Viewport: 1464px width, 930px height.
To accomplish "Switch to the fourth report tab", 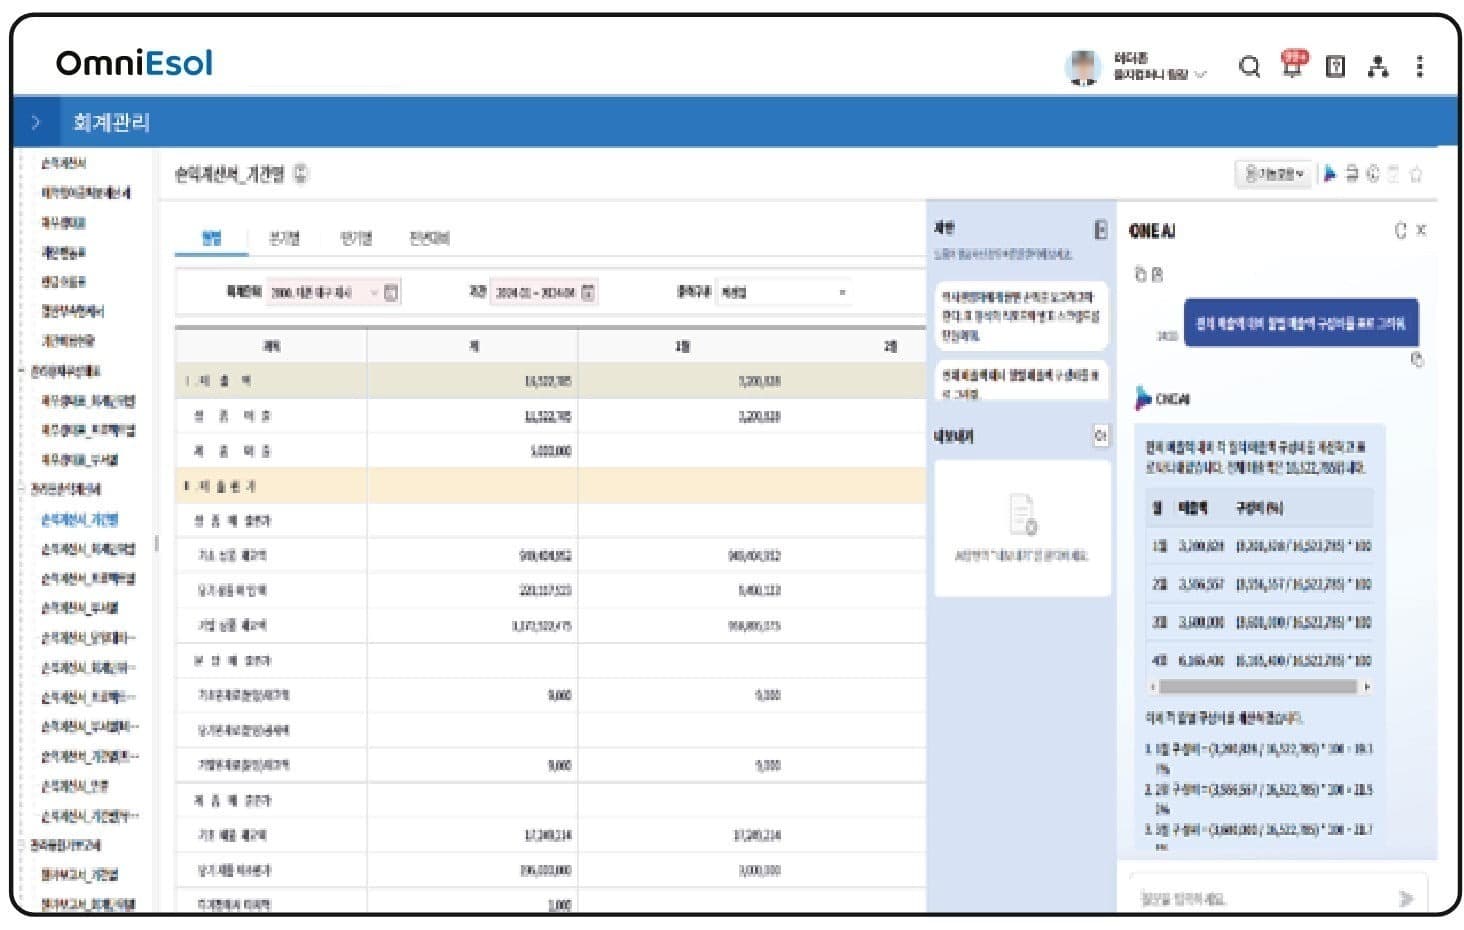I will (x=429, y=238).
